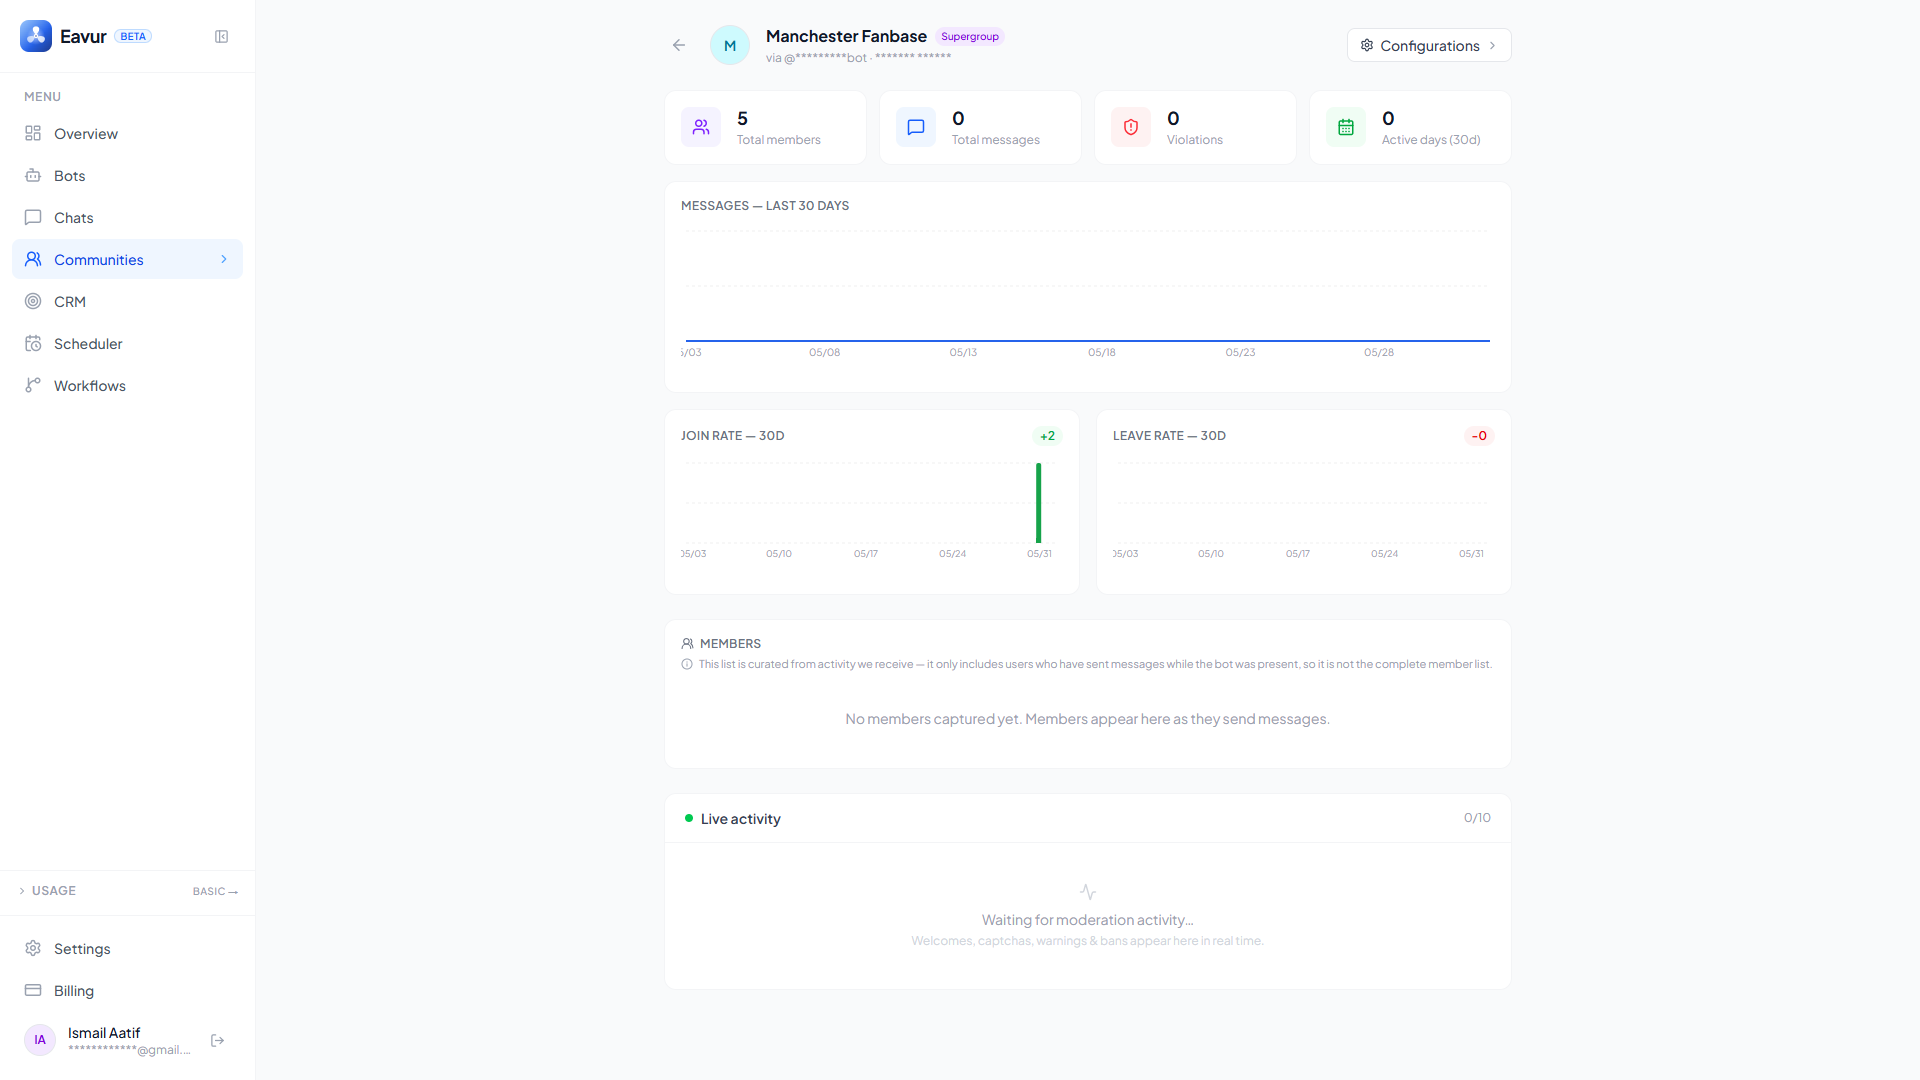This screenshot has width=1920, height=1080.
Task: Click the Members section people icon
Action: pyautogui.click(x=688, y=644)
